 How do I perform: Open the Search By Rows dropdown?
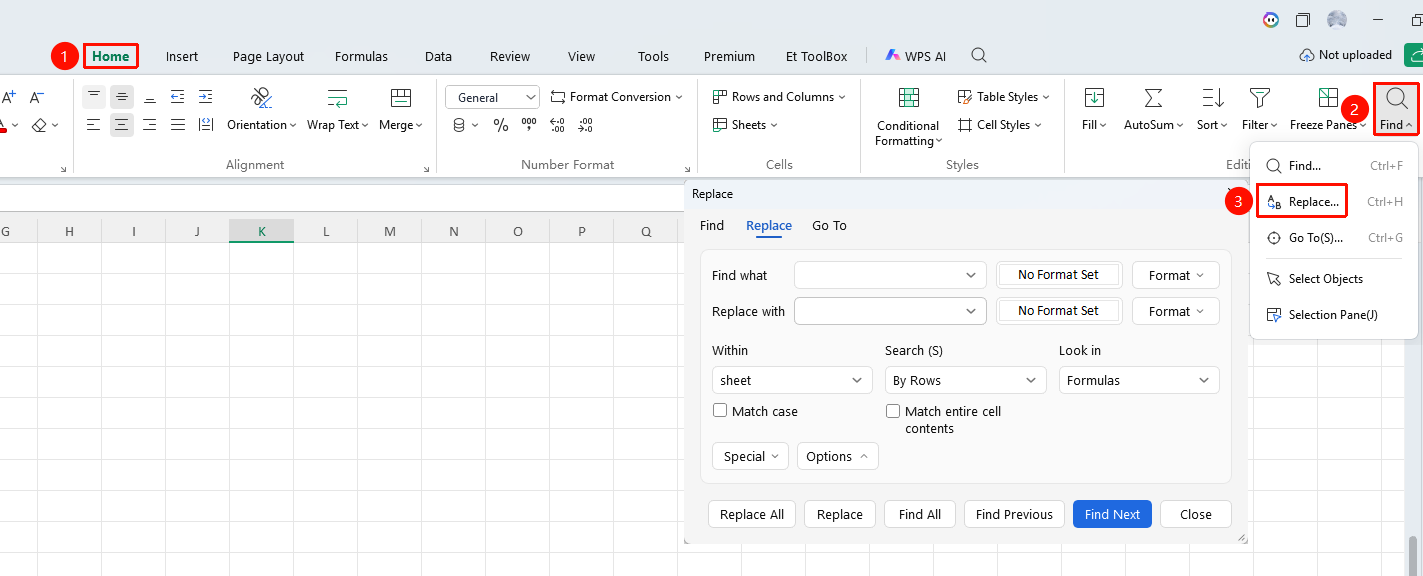(x=965, y=380)
